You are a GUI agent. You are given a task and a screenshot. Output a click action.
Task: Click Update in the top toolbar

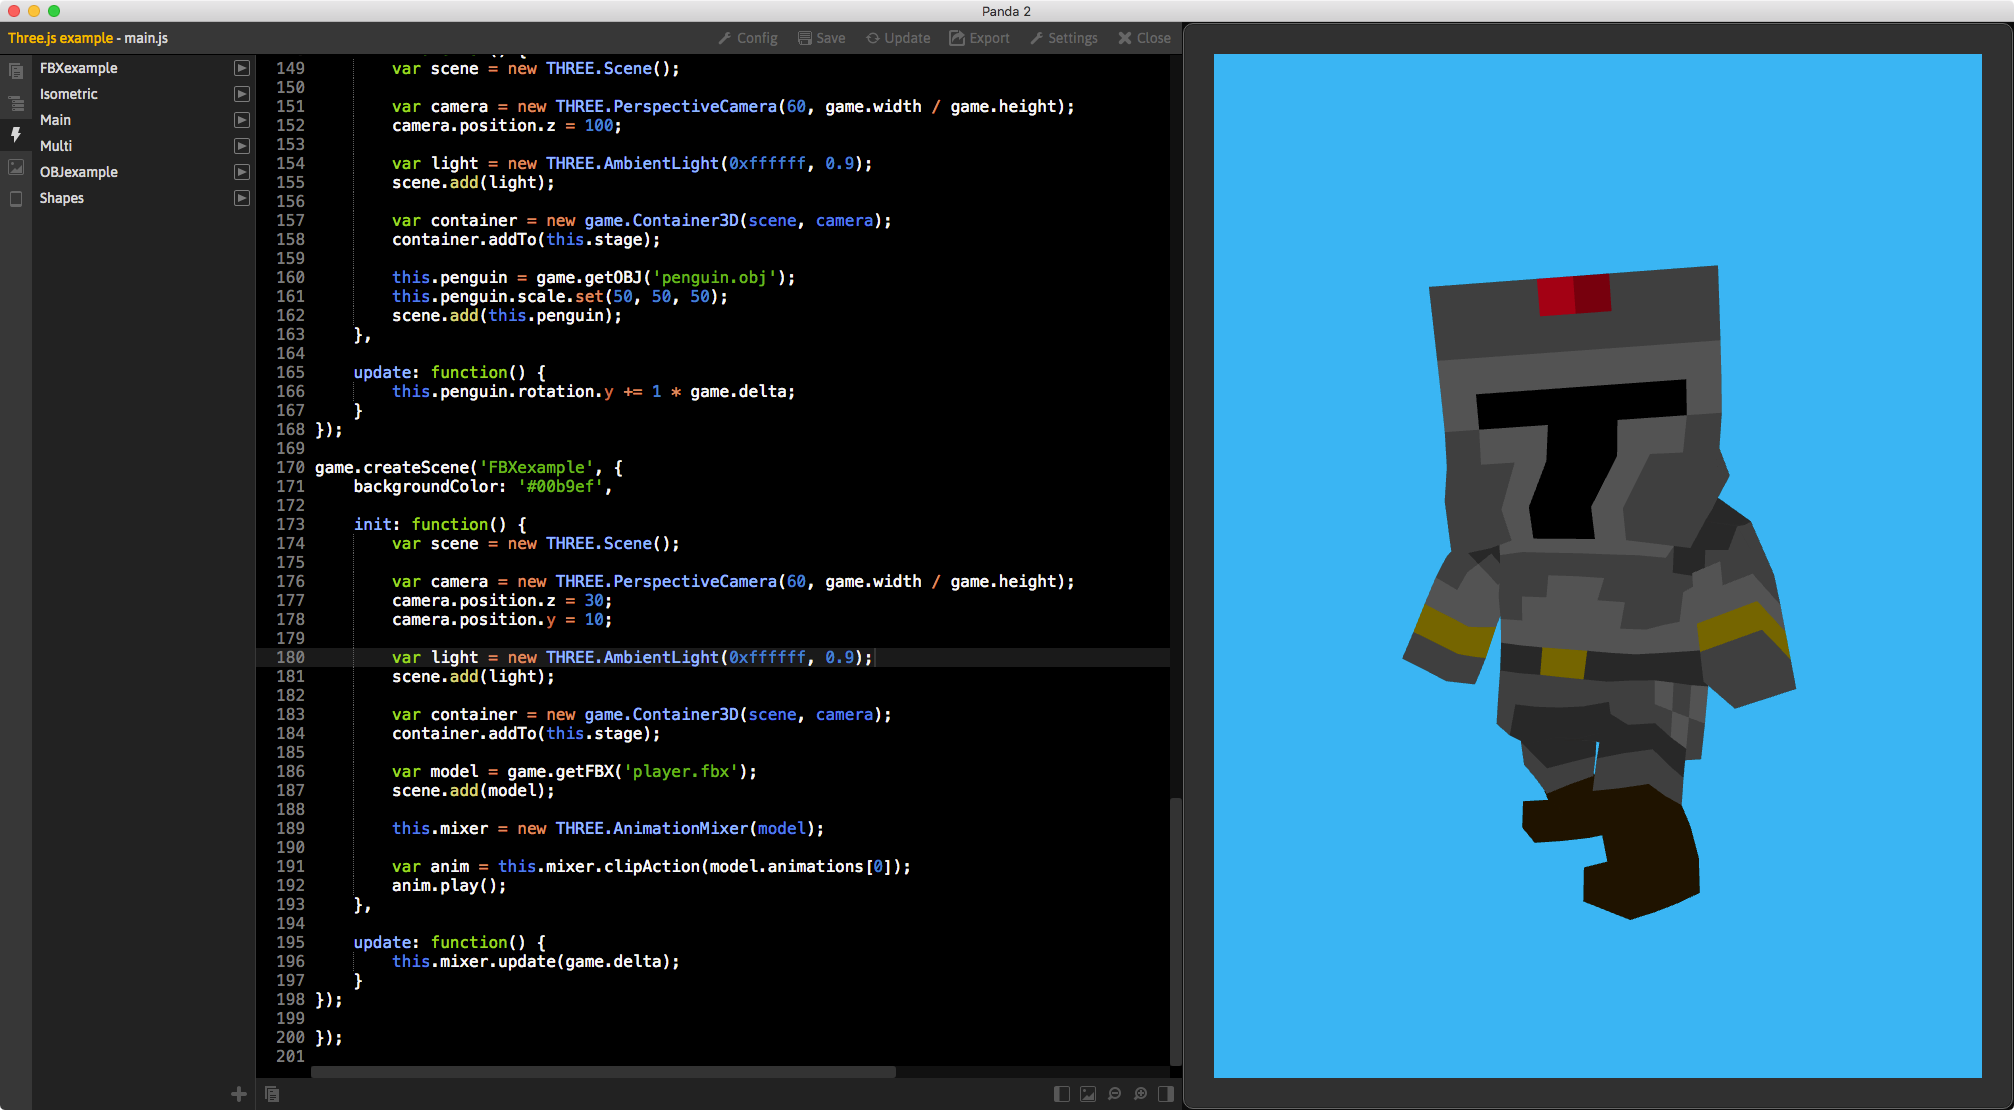point(898,38)
